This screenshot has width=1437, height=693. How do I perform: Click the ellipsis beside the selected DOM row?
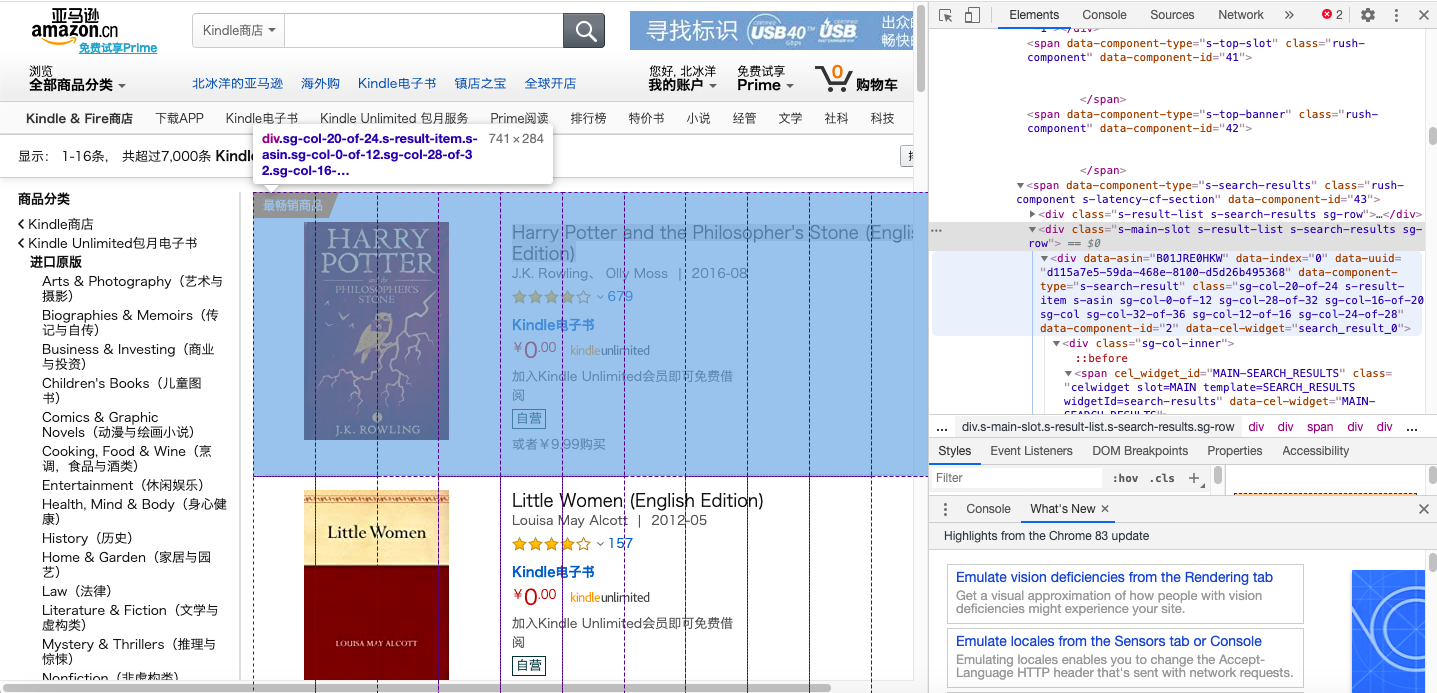937,230
